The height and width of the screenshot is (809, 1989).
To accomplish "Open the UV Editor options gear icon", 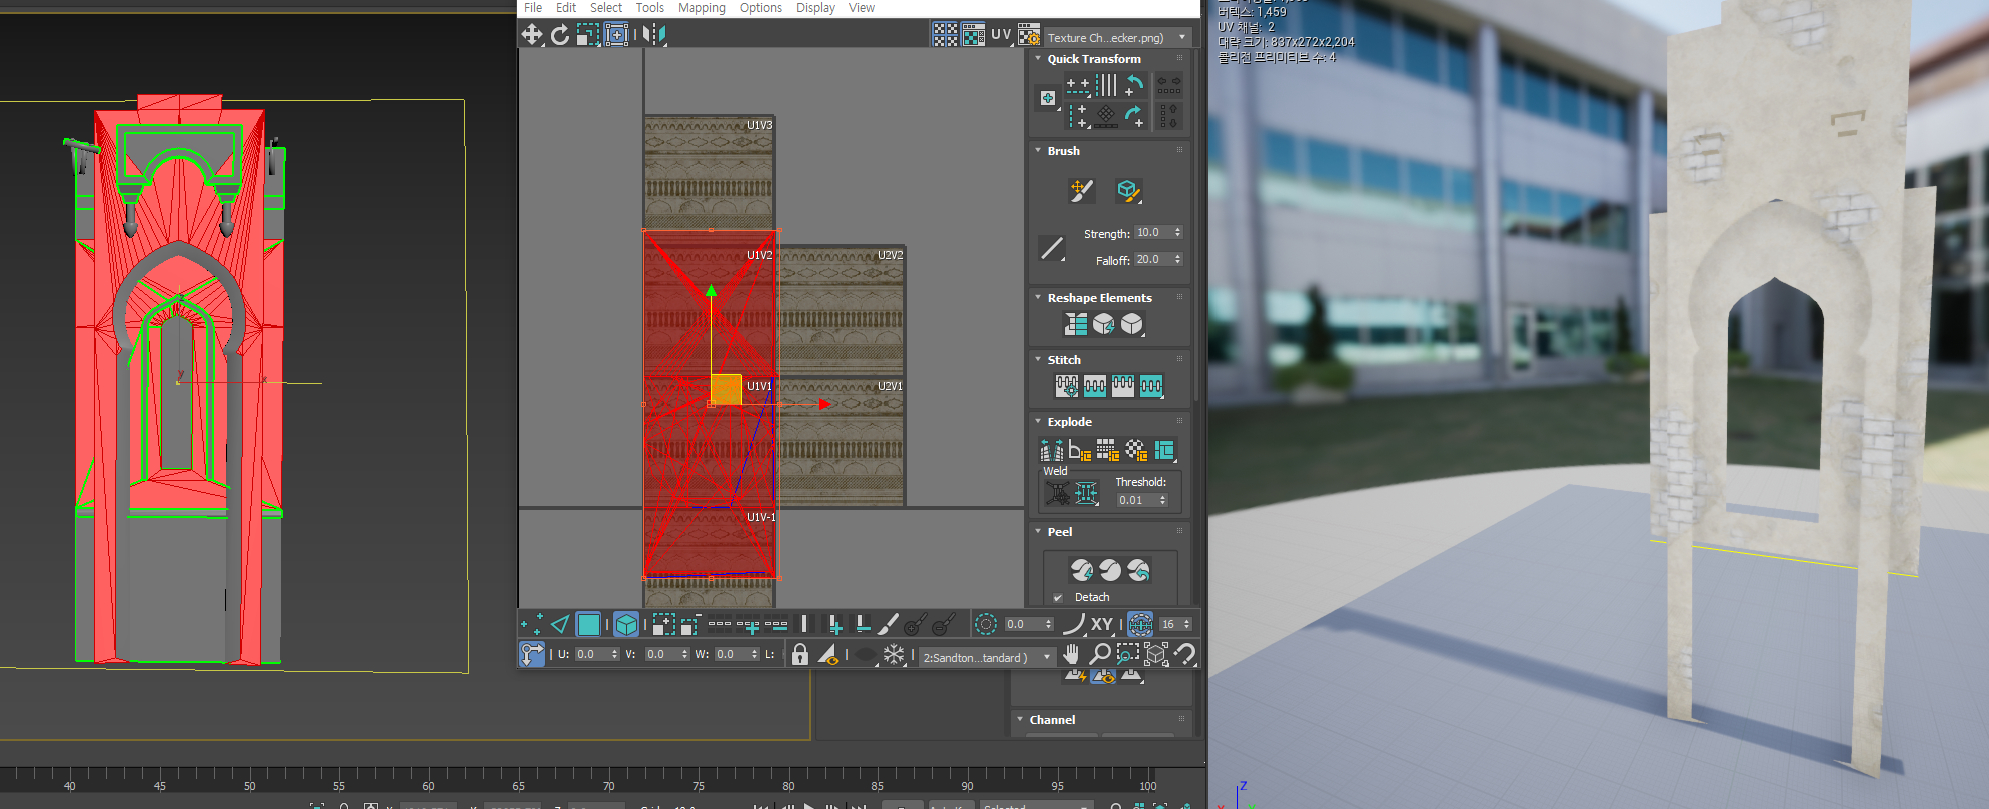I will pos(1029,36).
